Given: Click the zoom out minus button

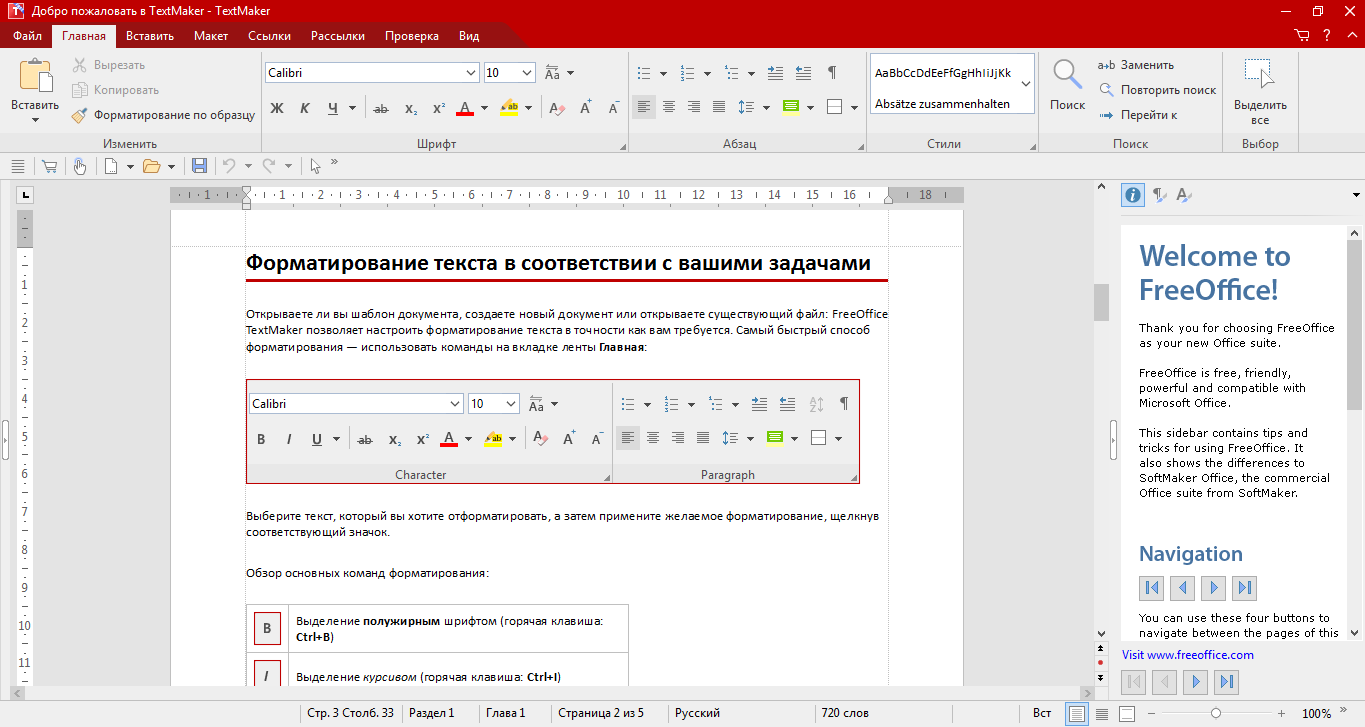Looking at the screenshot, I should 1153,713.
